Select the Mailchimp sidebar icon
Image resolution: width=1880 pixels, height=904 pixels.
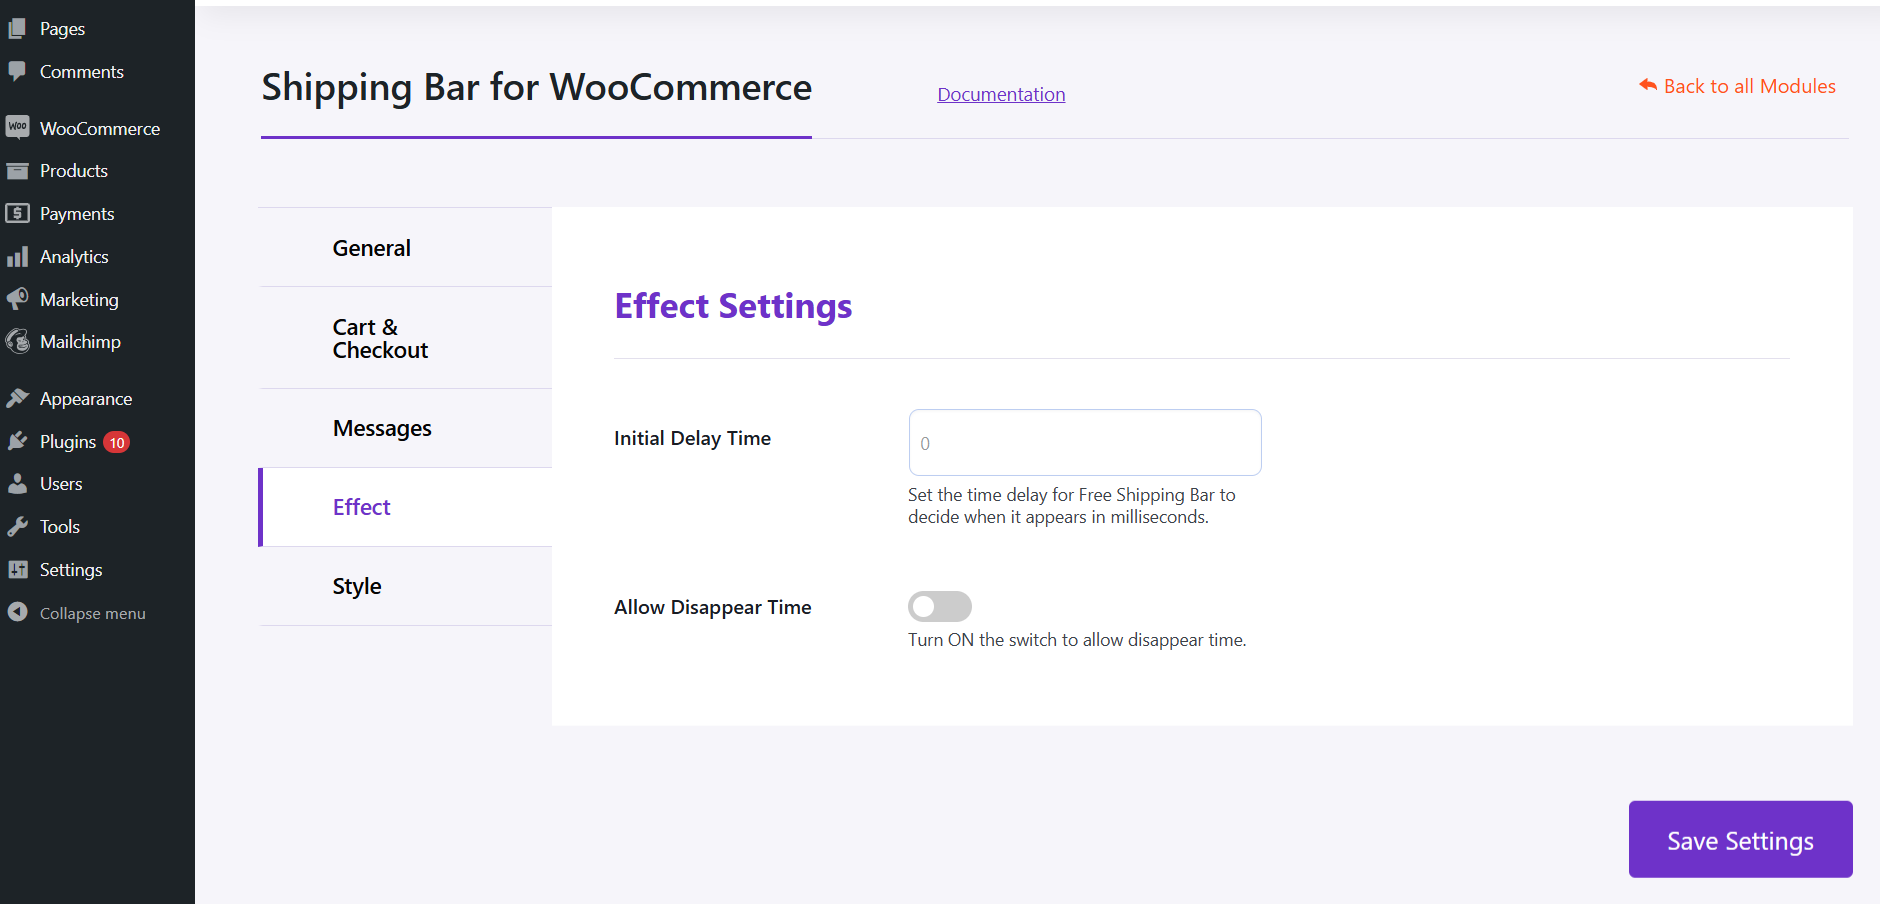pyautogui.click(x=77, y=341)
